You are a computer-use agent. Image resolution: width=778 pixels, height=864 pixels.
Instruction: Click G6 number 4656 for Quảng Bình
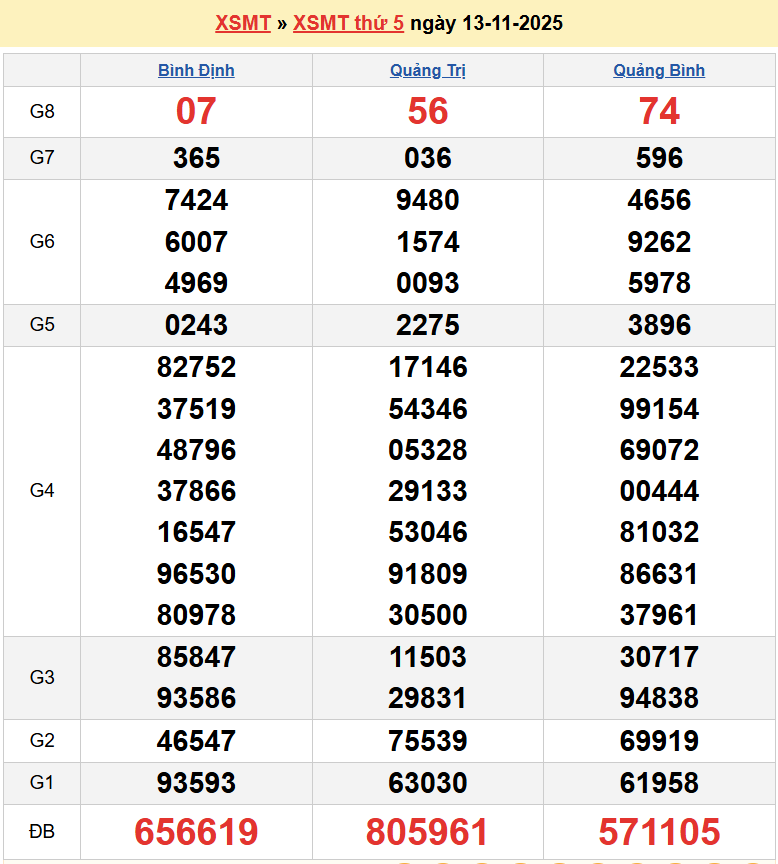pos(659,200)
